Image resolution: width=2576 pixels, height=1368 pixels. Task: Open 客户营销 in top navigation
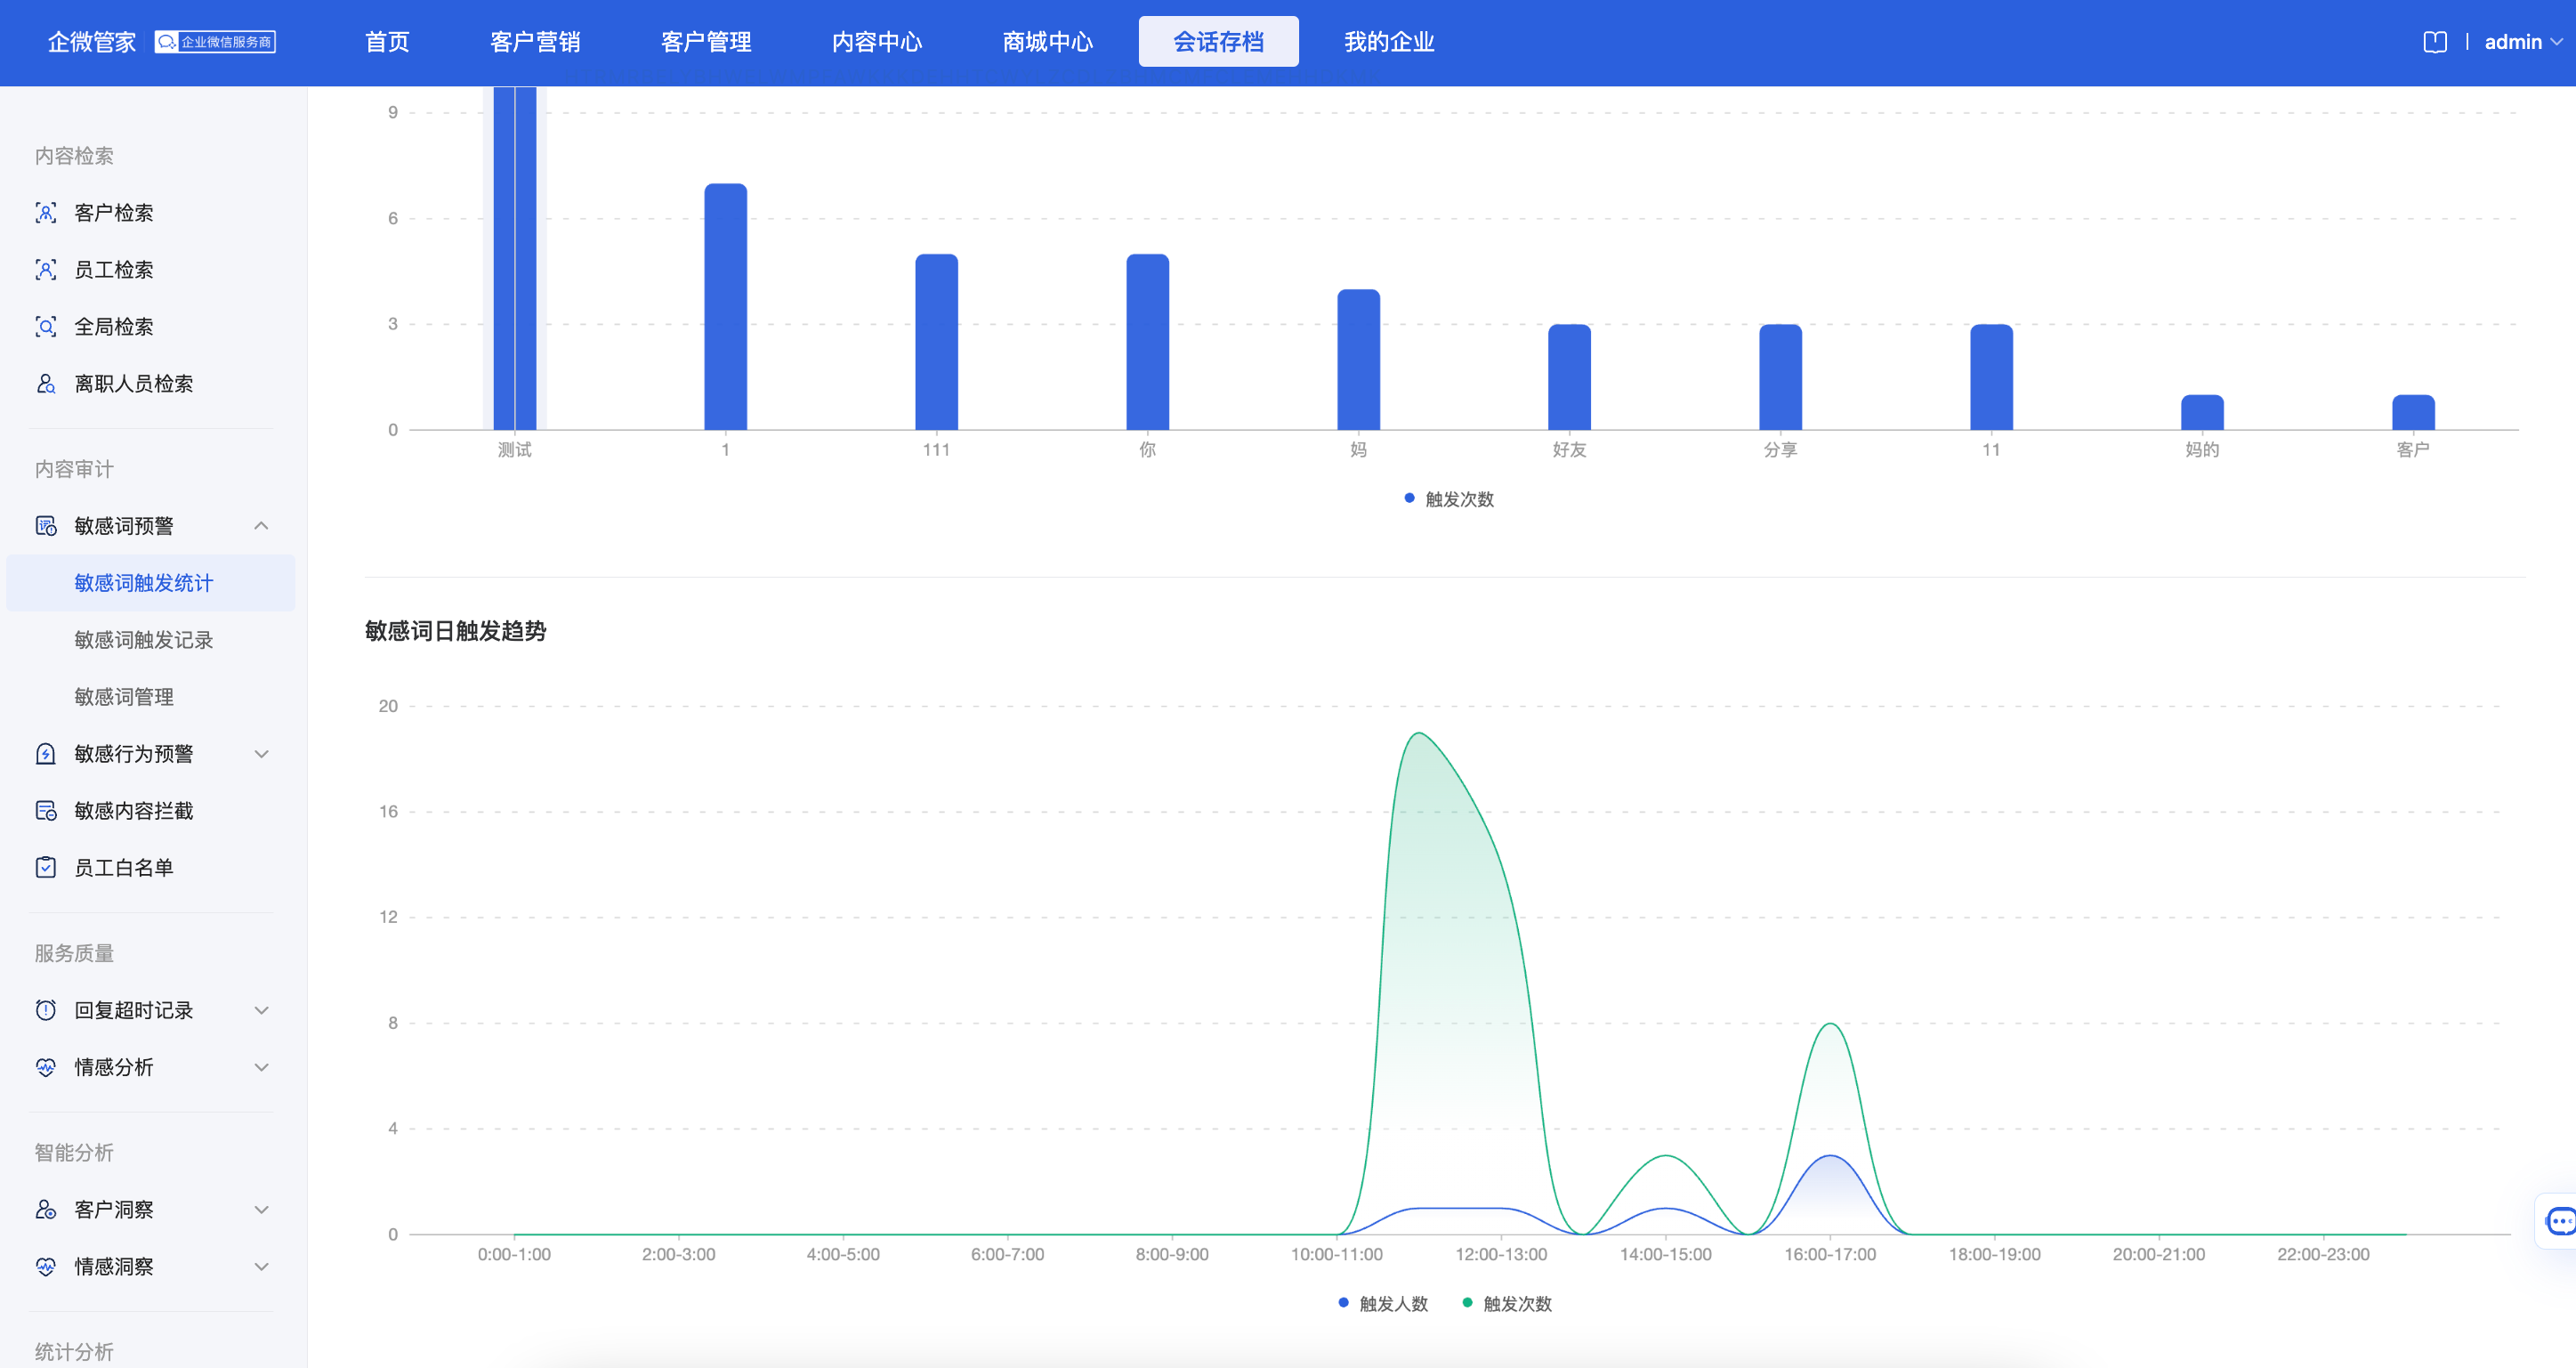(535, 42)
